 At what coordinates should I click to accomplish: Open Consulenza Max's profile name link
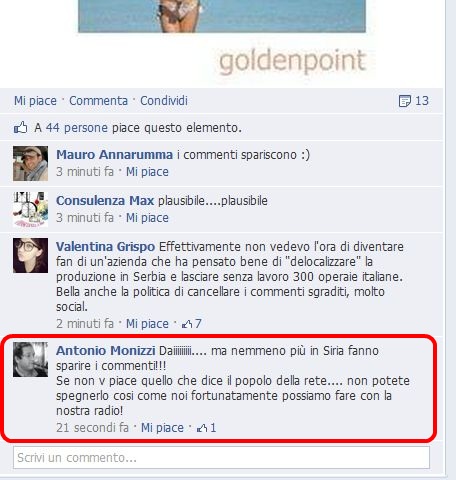coord(105,201)
